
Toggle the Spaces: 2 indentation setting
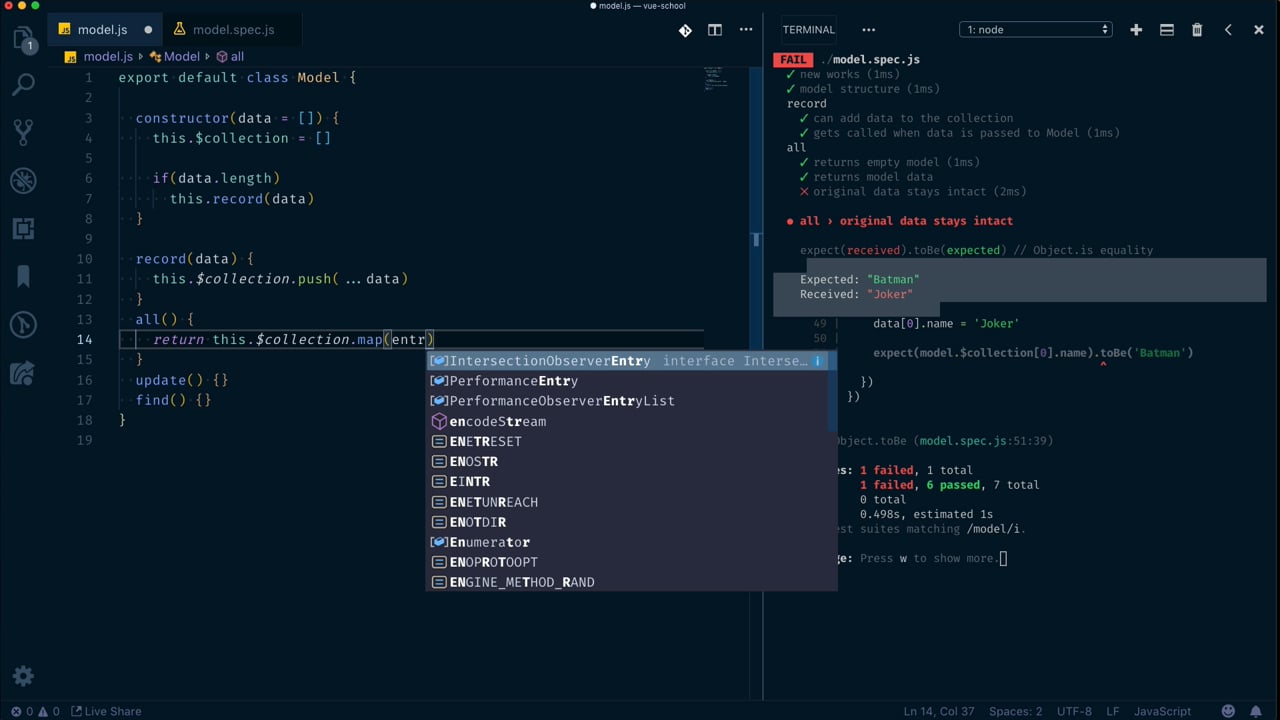tap(1015, 711)
